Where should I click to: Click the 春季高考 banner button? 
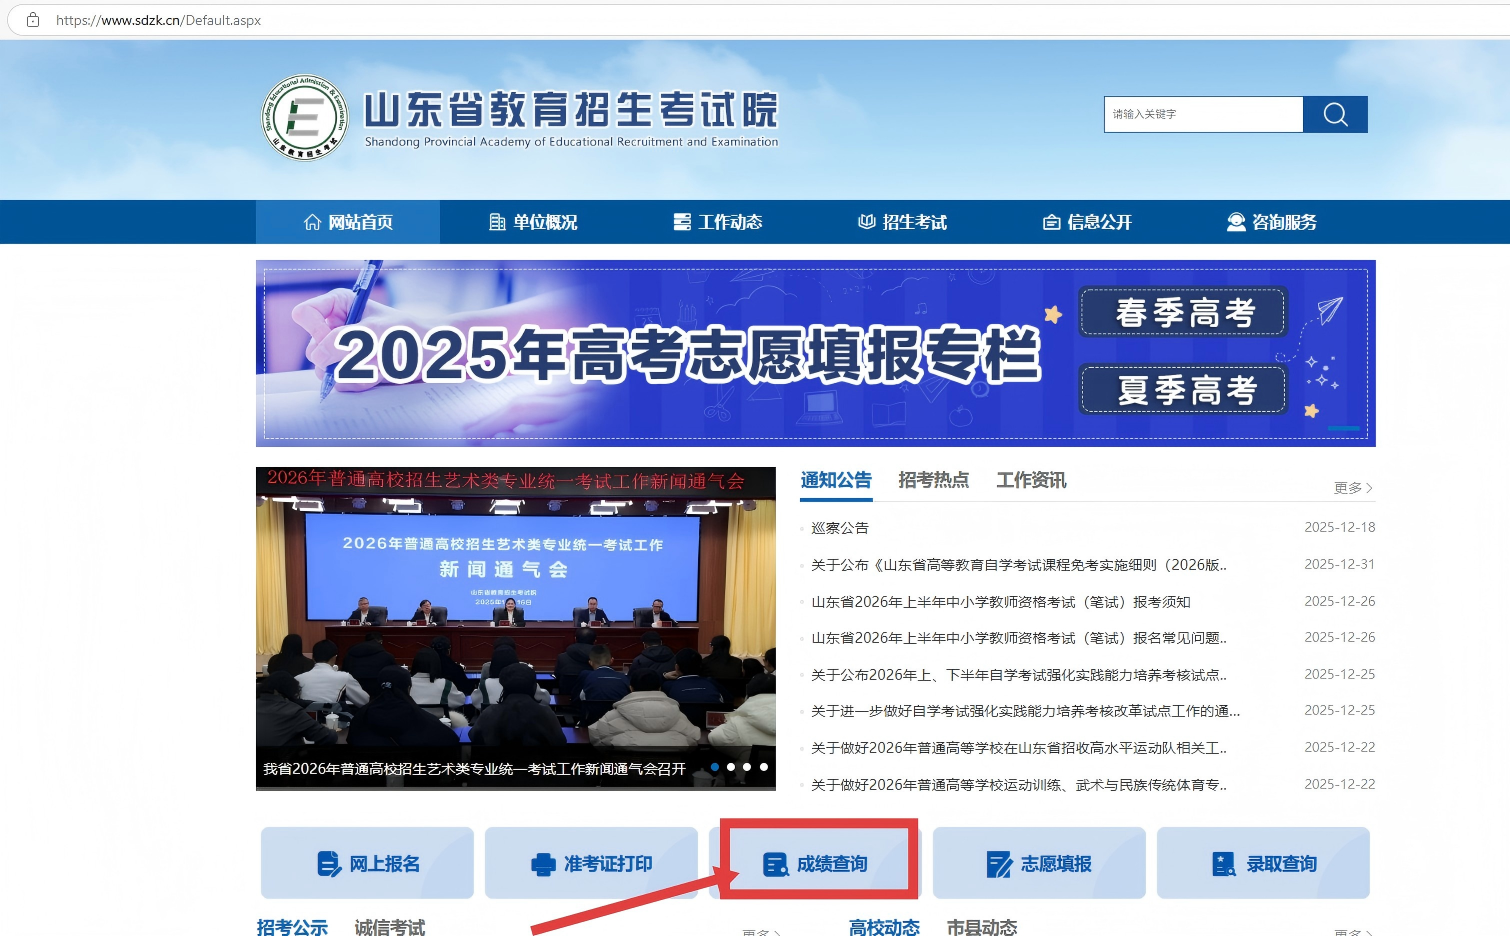tap(1184, 312)
